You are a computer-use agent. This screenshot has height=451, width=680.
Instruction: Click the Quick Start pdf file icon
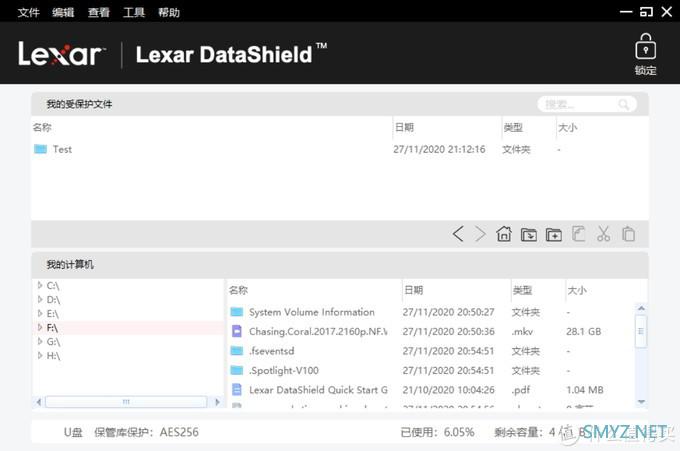237,389
